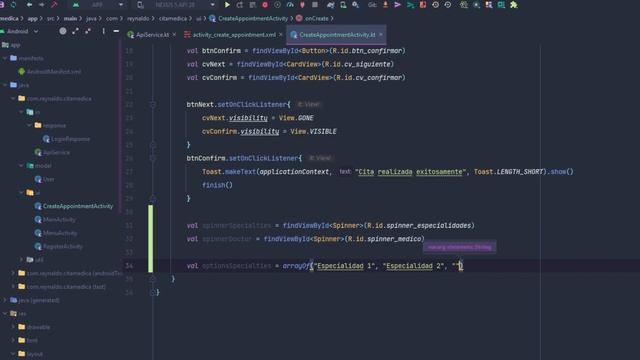Select LoginResponse in project tree
Screen dimensions: 640x360
pyautogui.click(x=66, y=139)
